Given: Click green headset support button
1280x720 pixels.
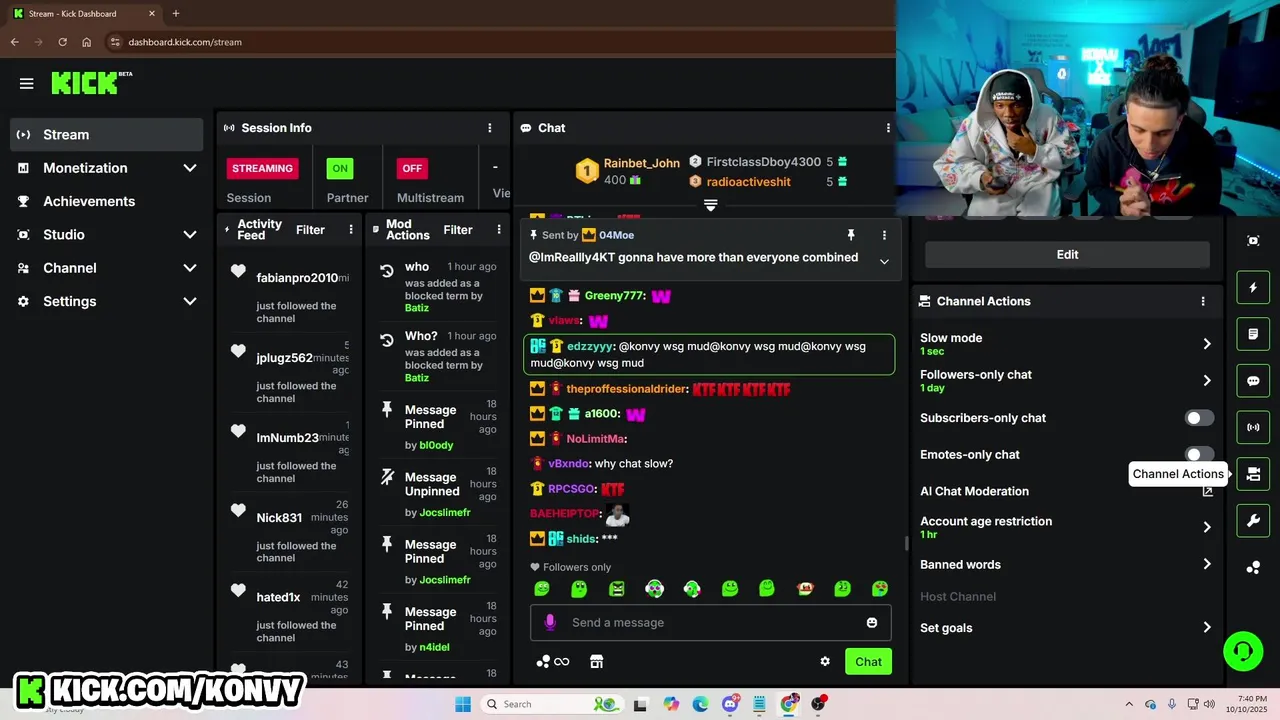Looking at the screenshot, I should click(1243, 652).
